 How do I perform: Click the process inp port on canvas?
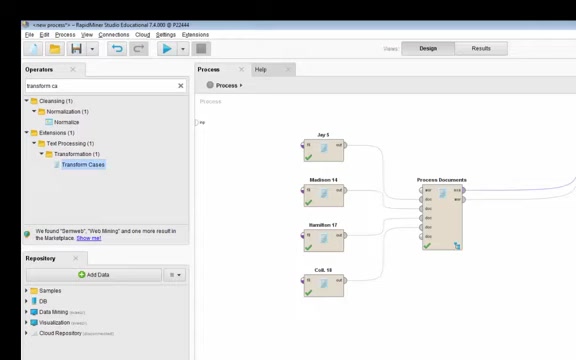tap(197, 123)
